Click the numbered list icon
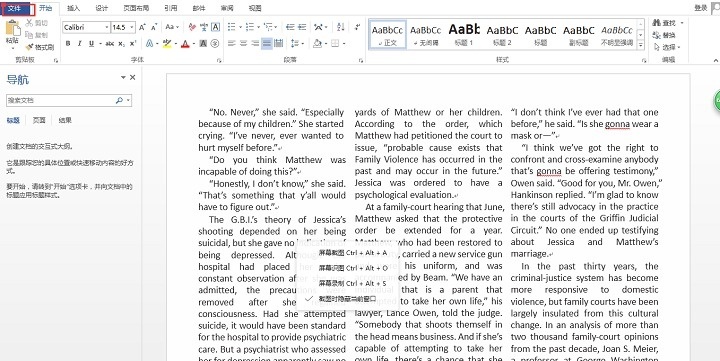 [249, 27]
